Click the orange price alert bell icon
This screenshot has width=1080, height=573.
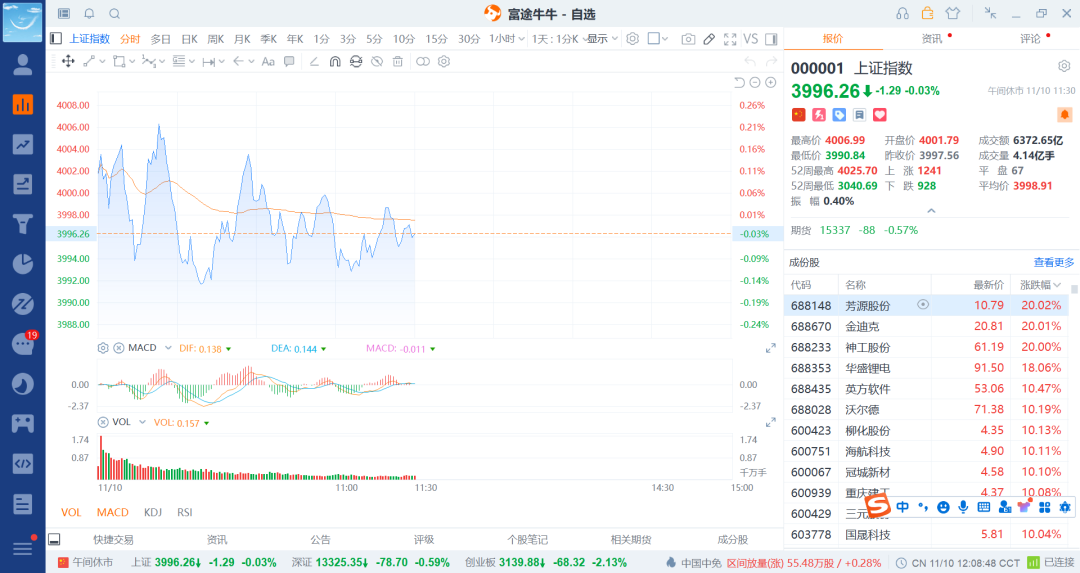pos(1064,114)
